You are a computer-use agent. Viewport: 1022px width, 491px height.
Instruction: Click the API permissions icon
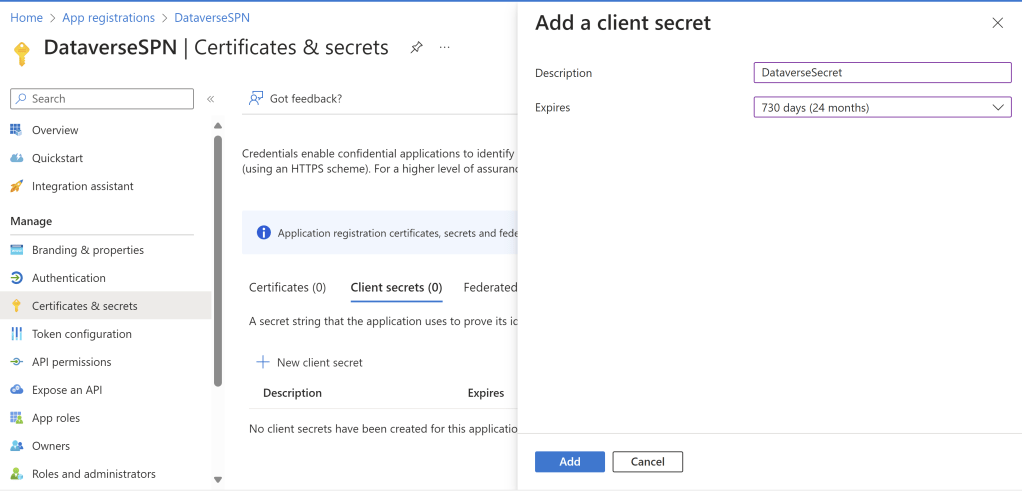click(16, 362)
